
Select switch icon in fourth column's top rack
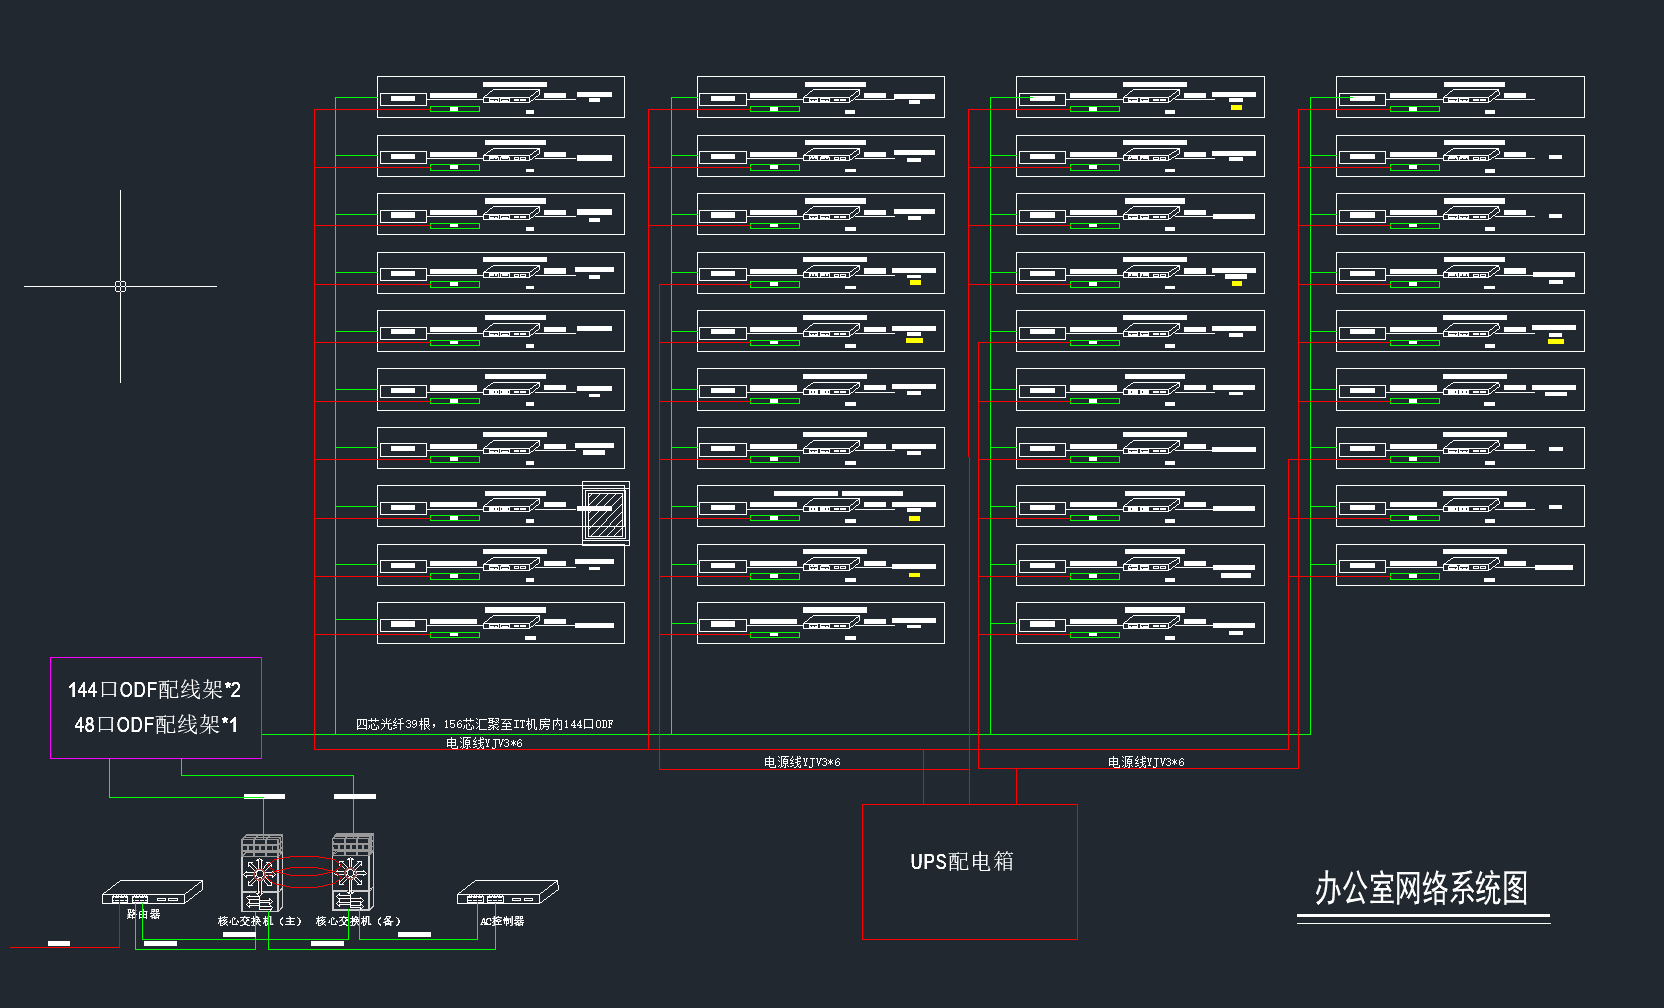point(1470,97)
